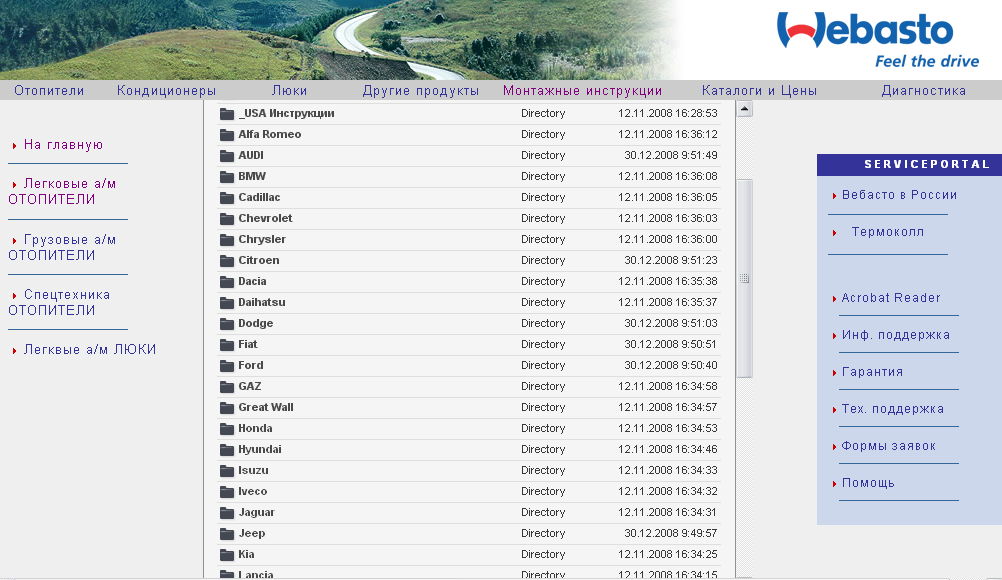
Task: Open the AUDI directory
Action: 251,156
